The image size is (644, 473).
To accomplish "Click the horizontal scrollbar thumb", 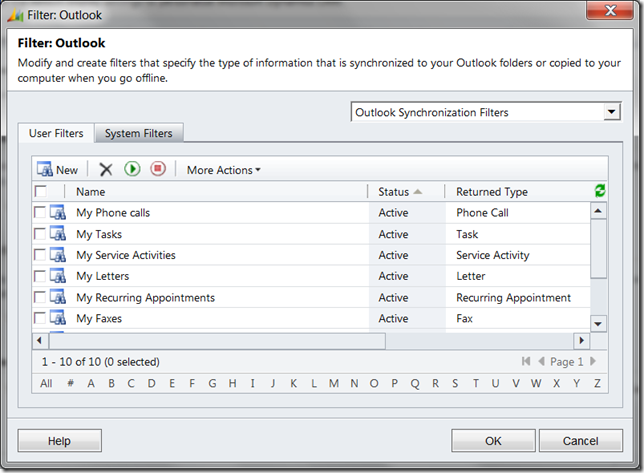I will point(217,341).
